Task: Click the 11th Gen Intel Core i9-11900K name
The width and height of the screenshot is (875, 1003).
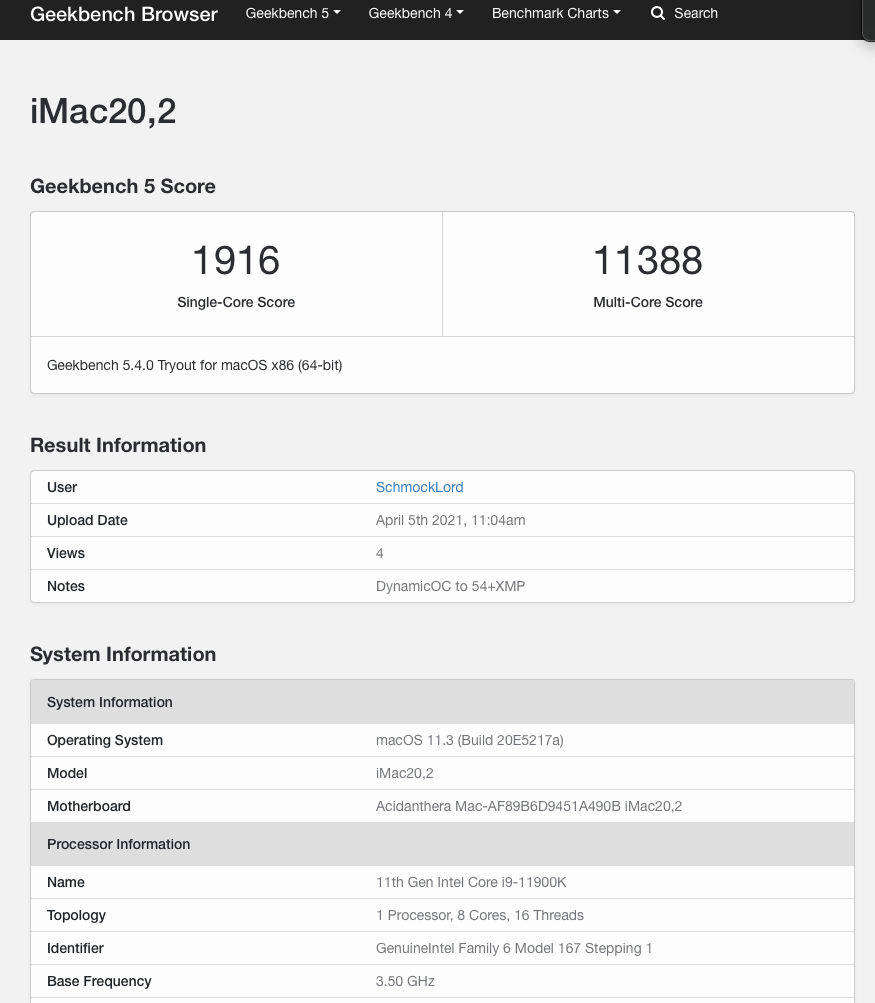Action: tap(471, 882)
